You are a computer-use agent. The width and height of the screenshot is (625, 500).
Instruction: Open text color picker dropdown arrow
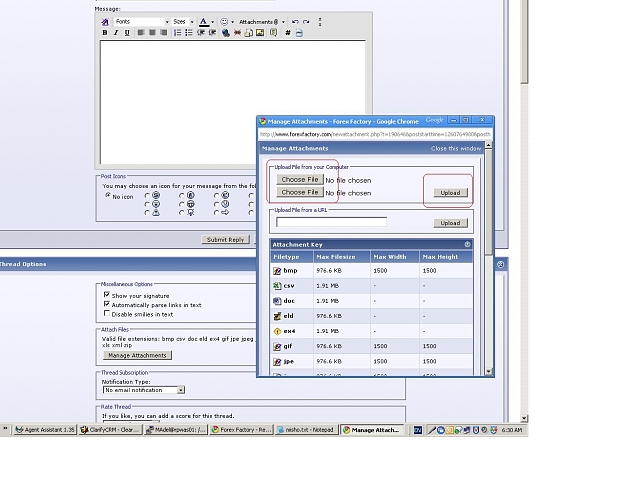tap(212, 22)
